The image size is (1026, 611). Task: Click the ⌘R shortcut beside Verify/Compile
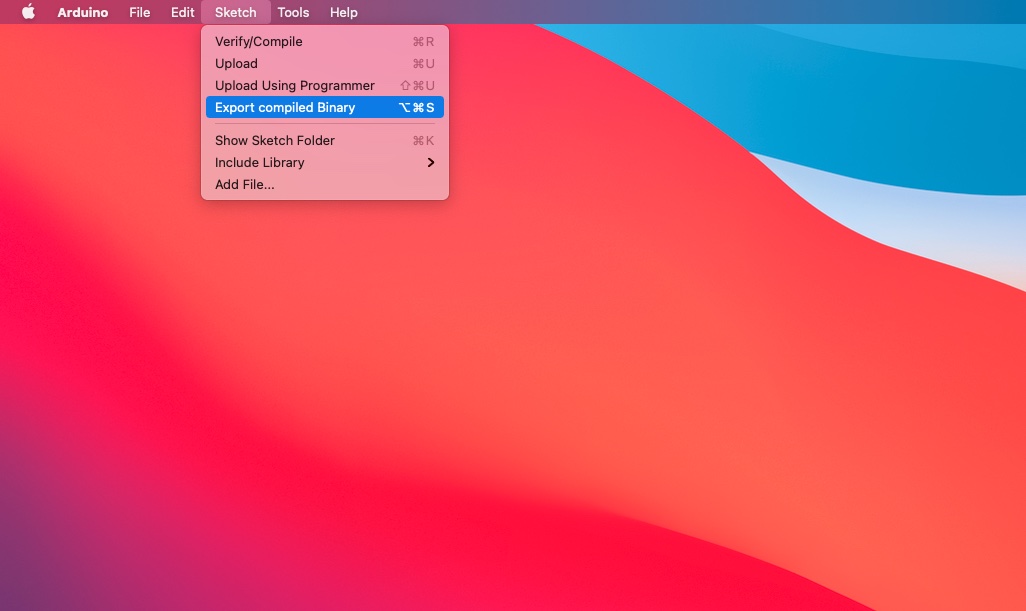pyautogui.click(x=423, y=42)
